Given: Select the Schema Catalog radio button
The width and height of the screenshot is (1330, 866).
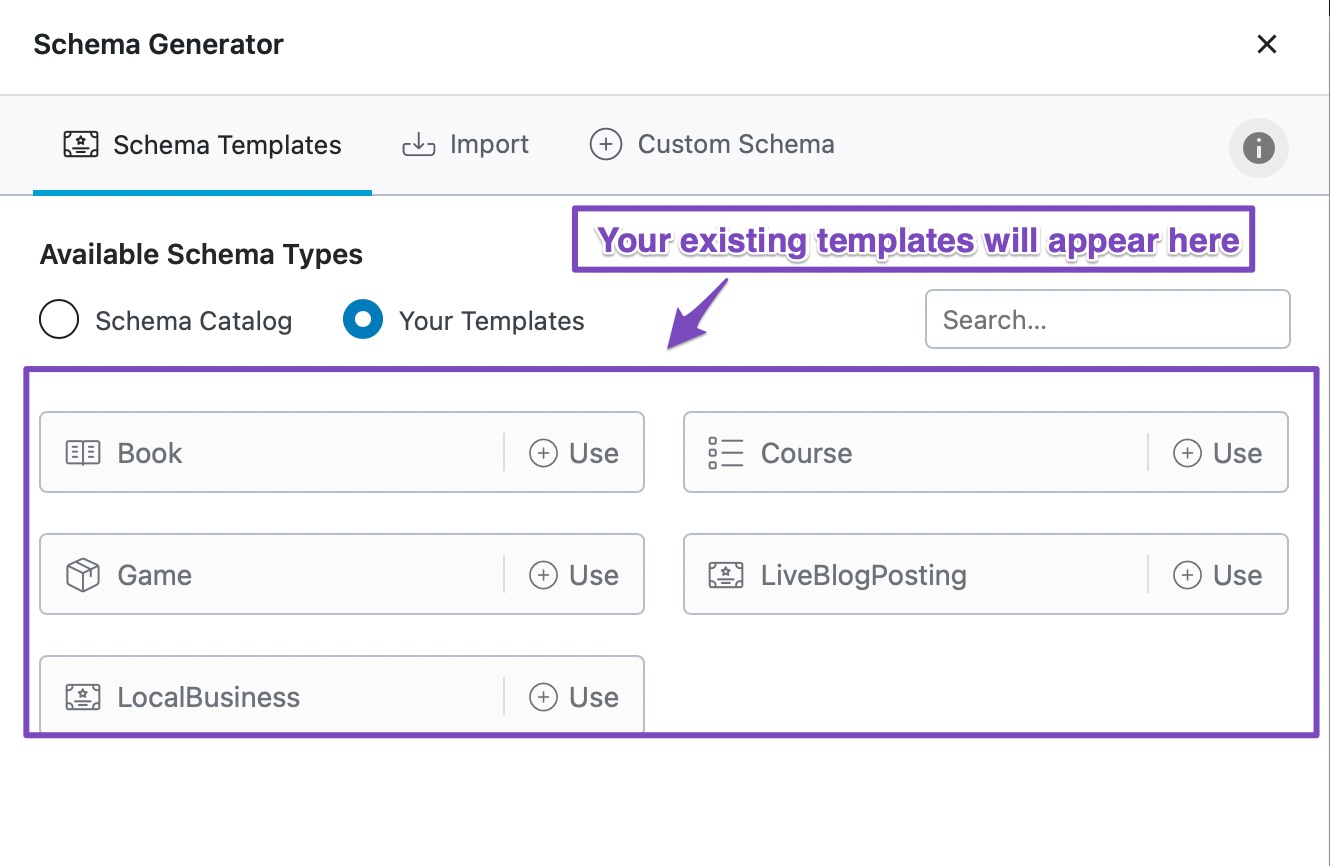Looking at the screenshot, I should (59, 320).
